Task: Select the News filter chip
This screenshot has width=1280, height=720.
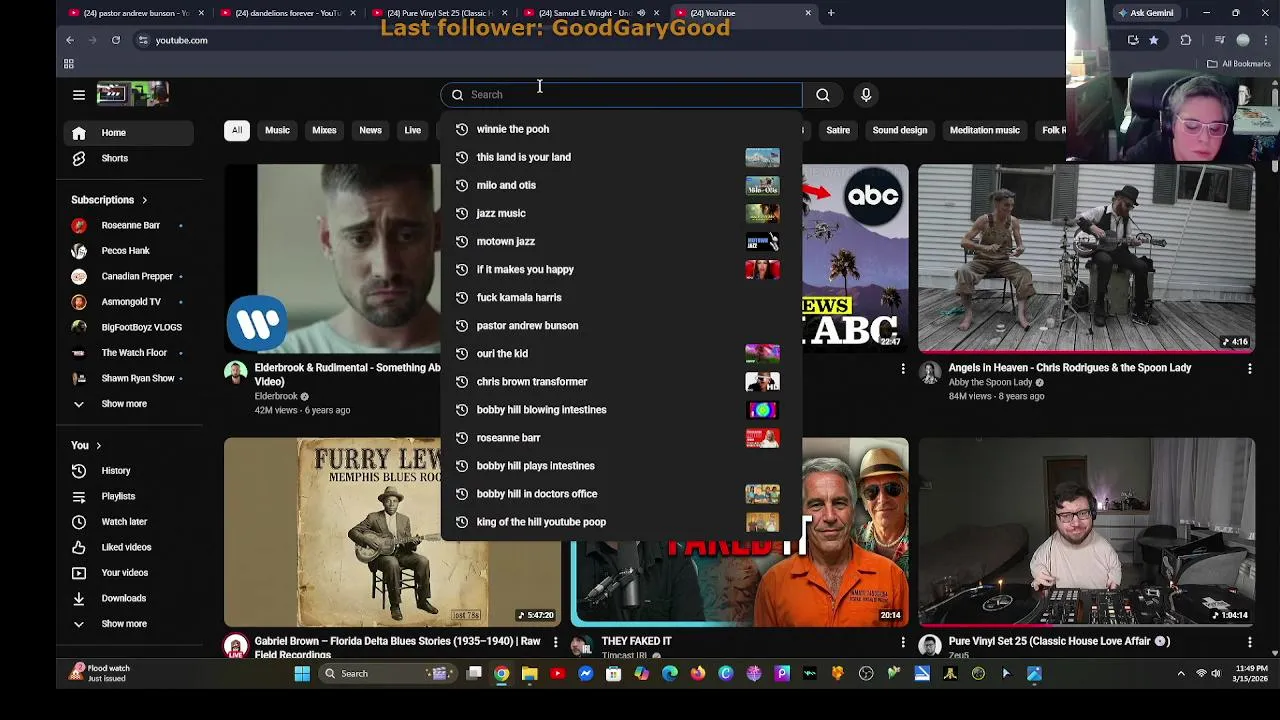Action: [370, 130]
